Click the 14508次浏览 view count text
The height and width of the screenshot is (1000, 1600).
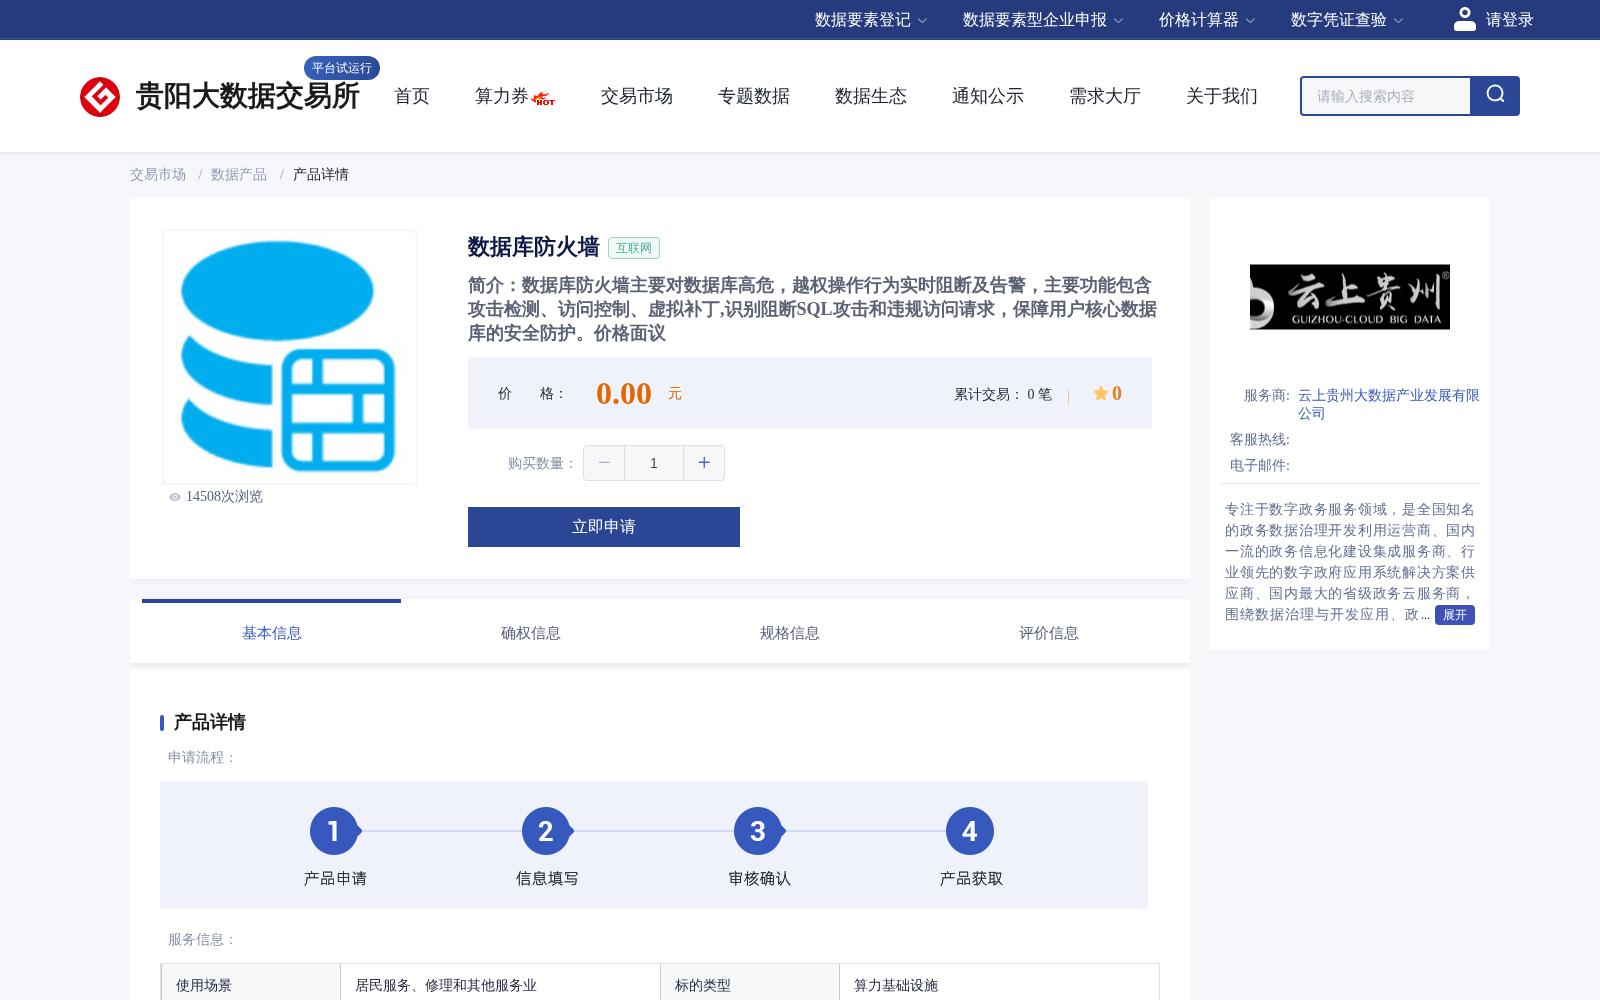[224, 497]
